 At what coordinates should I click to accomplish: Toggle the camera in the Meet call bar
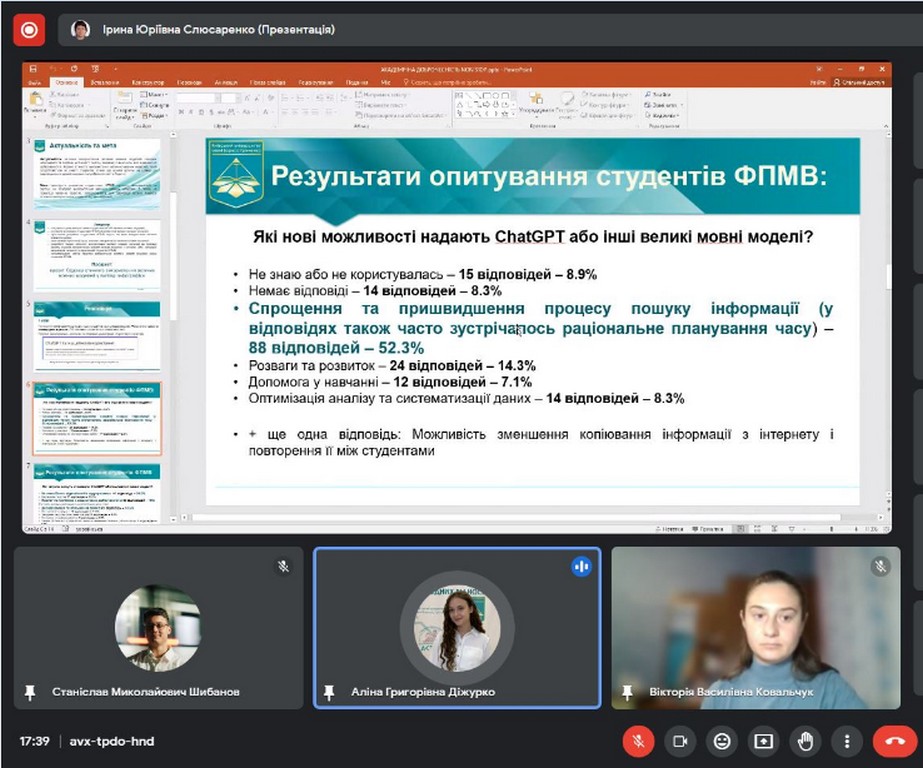[x=680, y=741]
